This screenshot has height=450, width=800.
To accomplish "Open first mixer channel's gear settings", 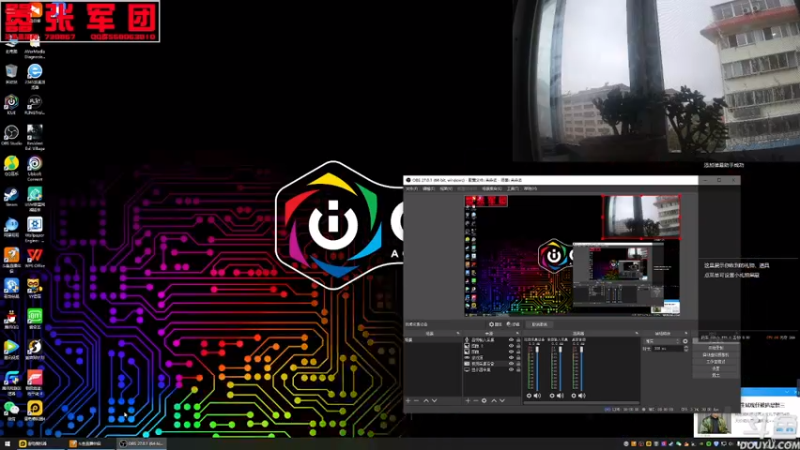I will point(529,395).
